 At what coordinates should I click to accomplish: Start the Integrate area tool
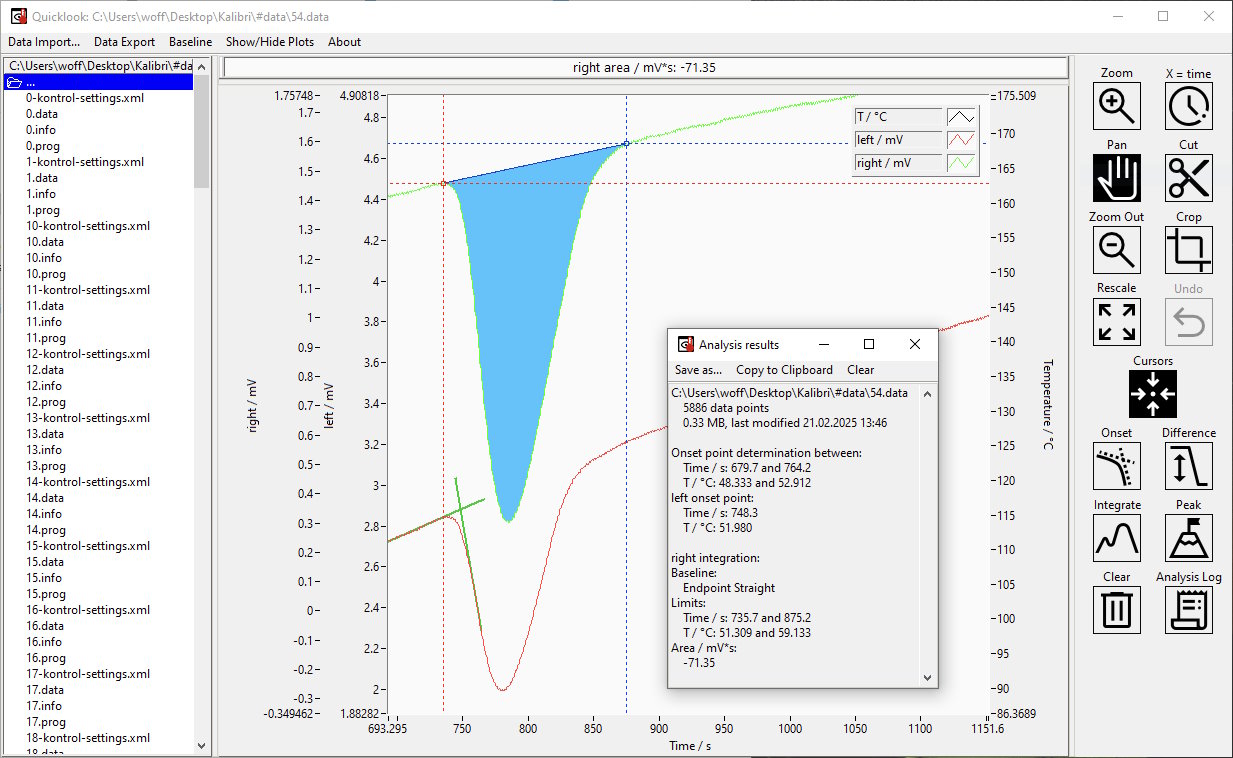1117,538
